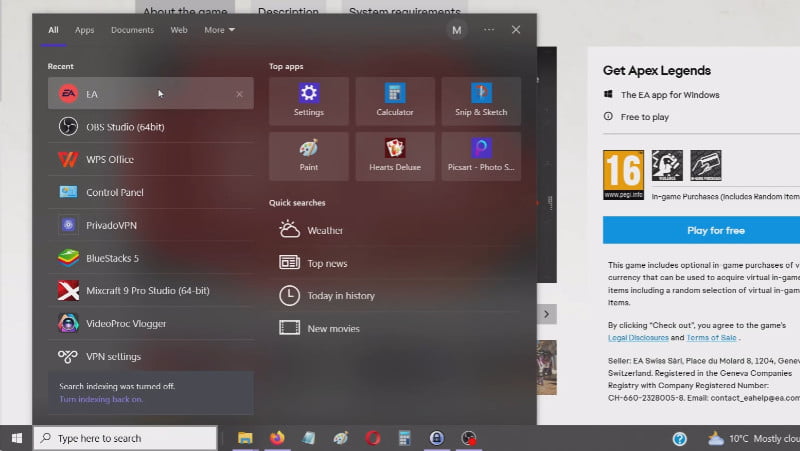The image size is (800, 451).
Task: Launch WPS Office from recent list
Action: point(151,159)
